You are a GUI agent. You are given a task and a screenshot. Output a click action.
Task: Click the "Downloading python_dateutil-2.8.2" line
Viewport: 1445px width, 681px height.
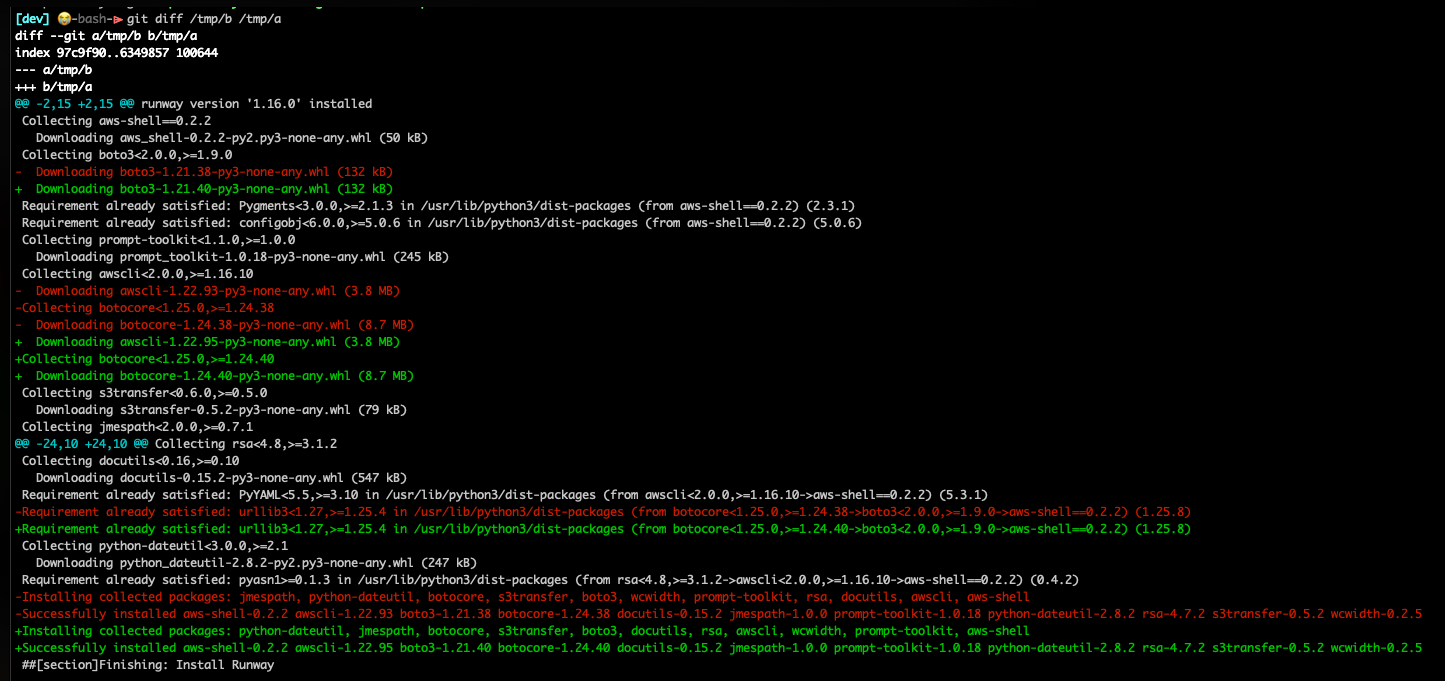tap(257, 563)
